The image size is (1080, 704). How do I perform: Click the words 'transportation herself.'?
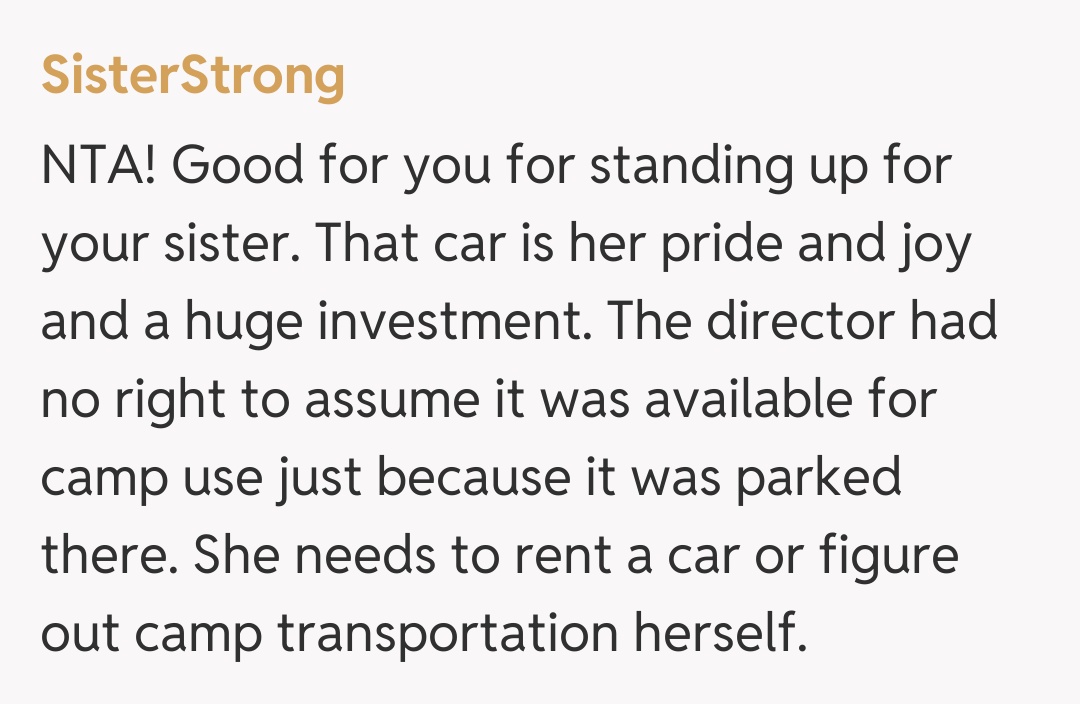(541, 633)
